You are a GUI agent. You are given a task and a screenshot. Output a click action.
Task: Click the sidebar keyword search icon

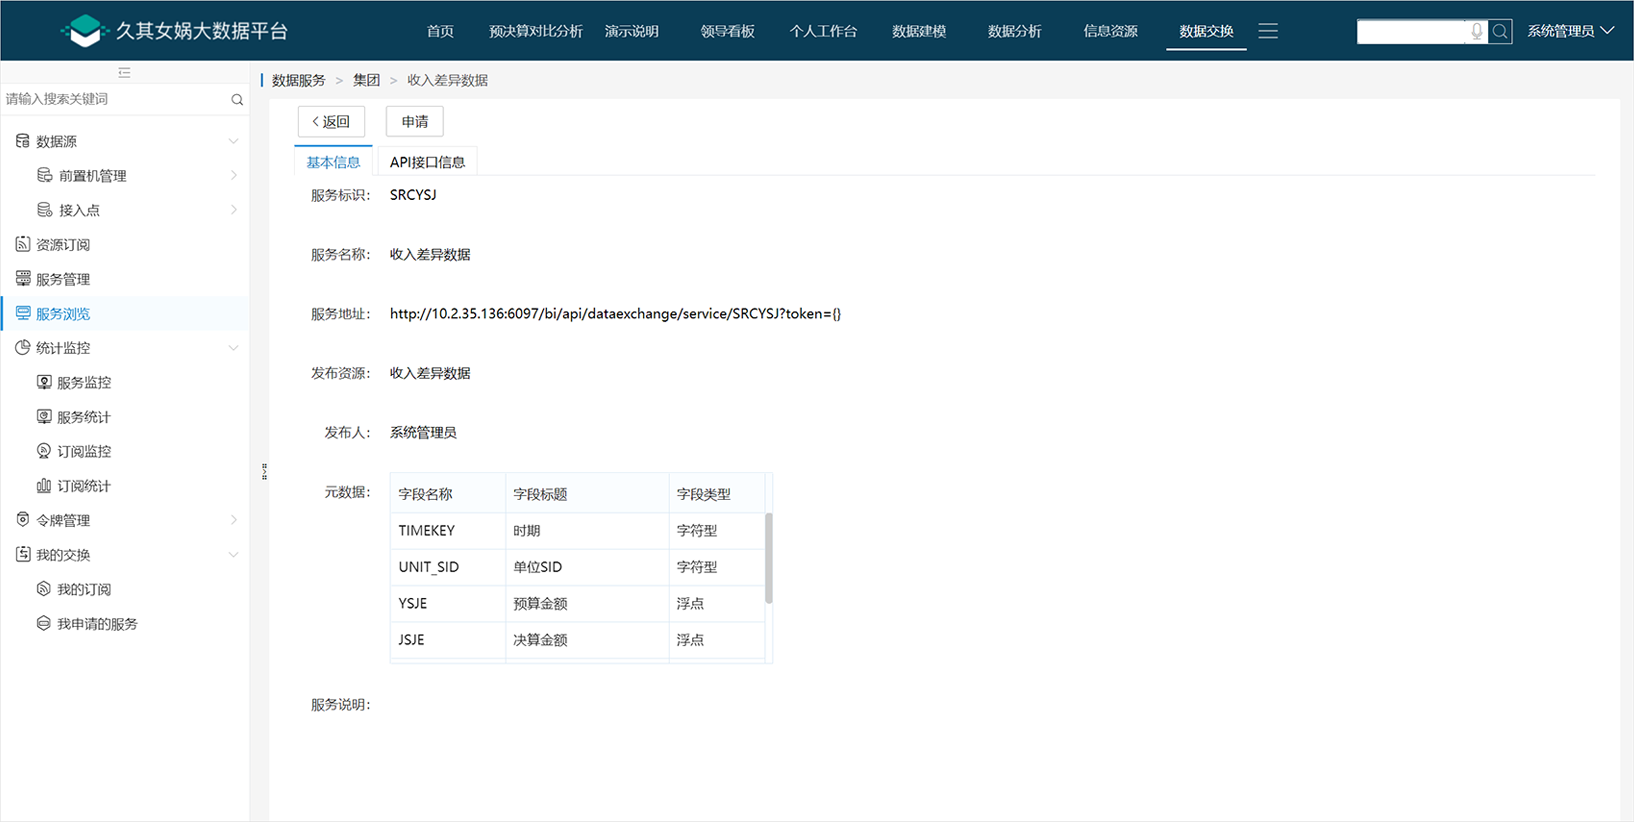click(237, 99)
